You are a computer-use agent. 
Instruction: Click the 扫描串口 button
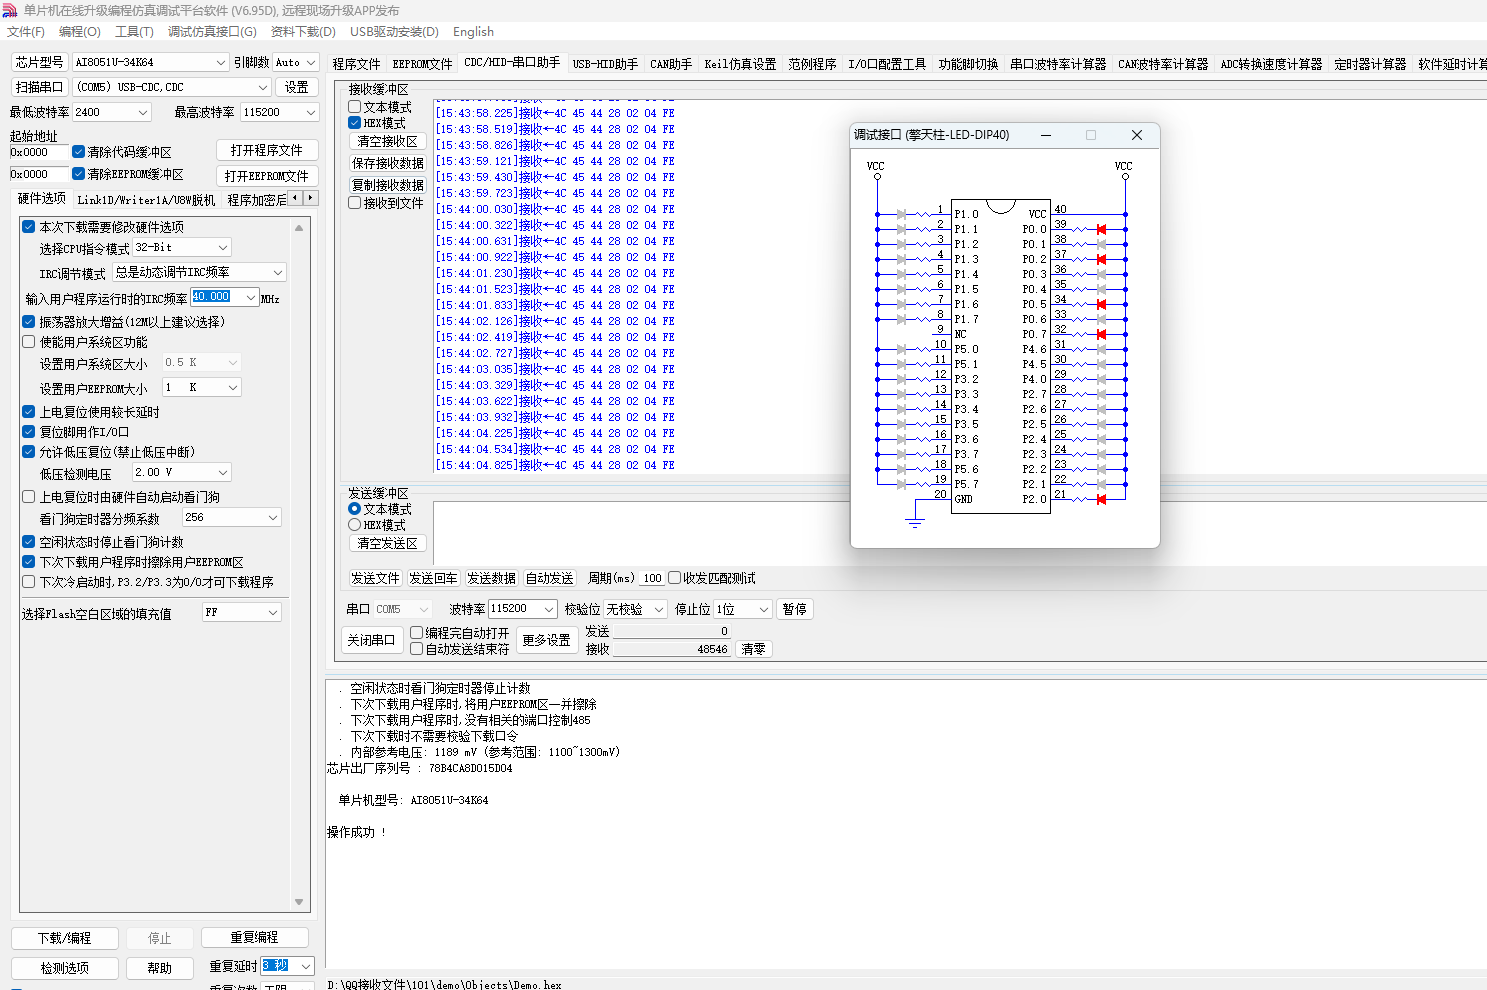tap(39, 87)
